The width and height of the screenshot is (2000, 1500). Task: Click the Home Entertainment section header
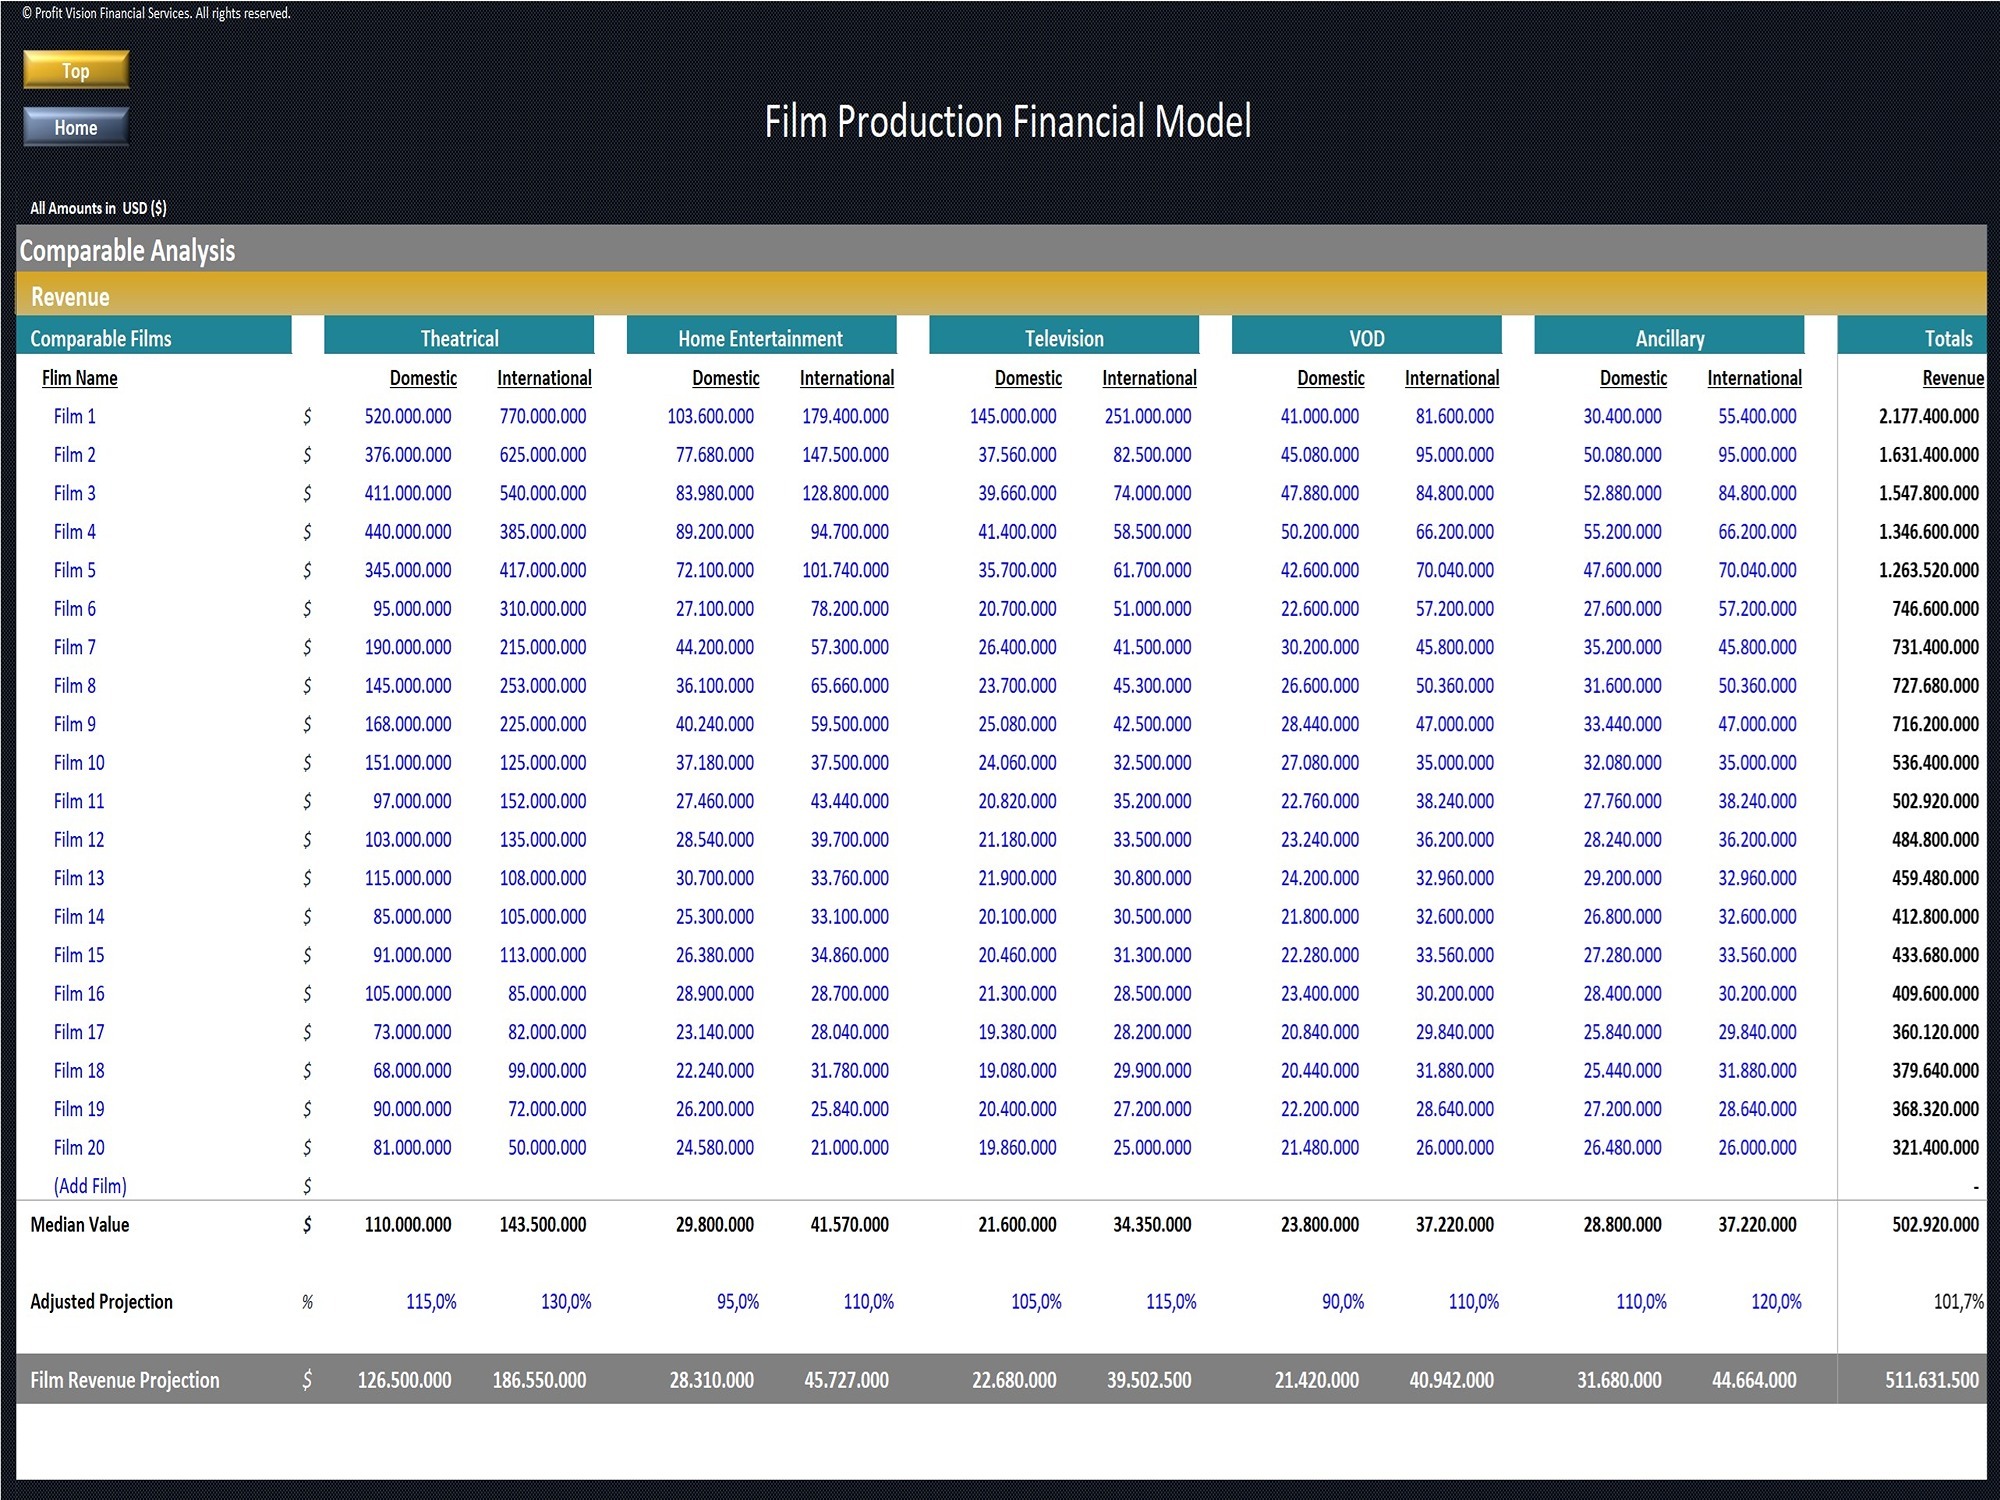tap(760, 337)
